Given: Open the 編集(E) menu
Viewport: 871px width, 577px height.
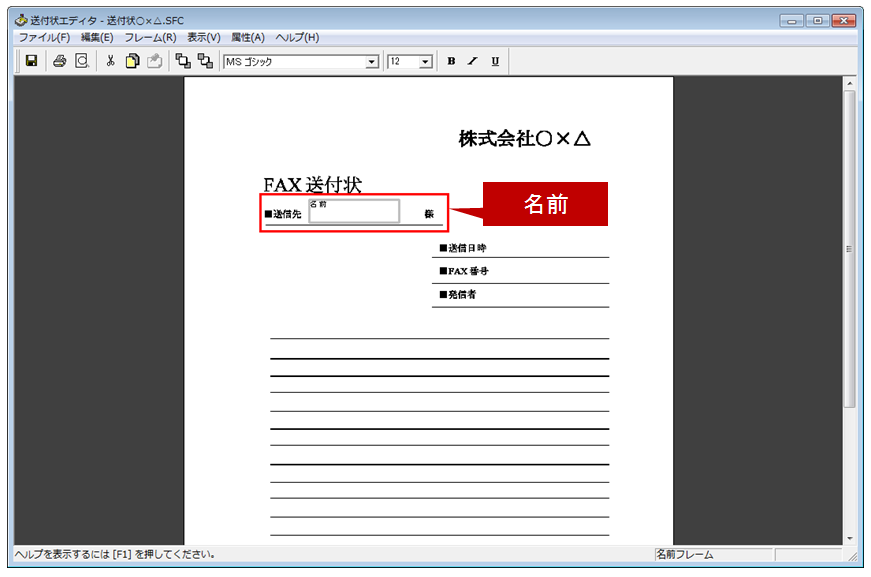Looking at the screenshot, I should (x=97, y=37).
